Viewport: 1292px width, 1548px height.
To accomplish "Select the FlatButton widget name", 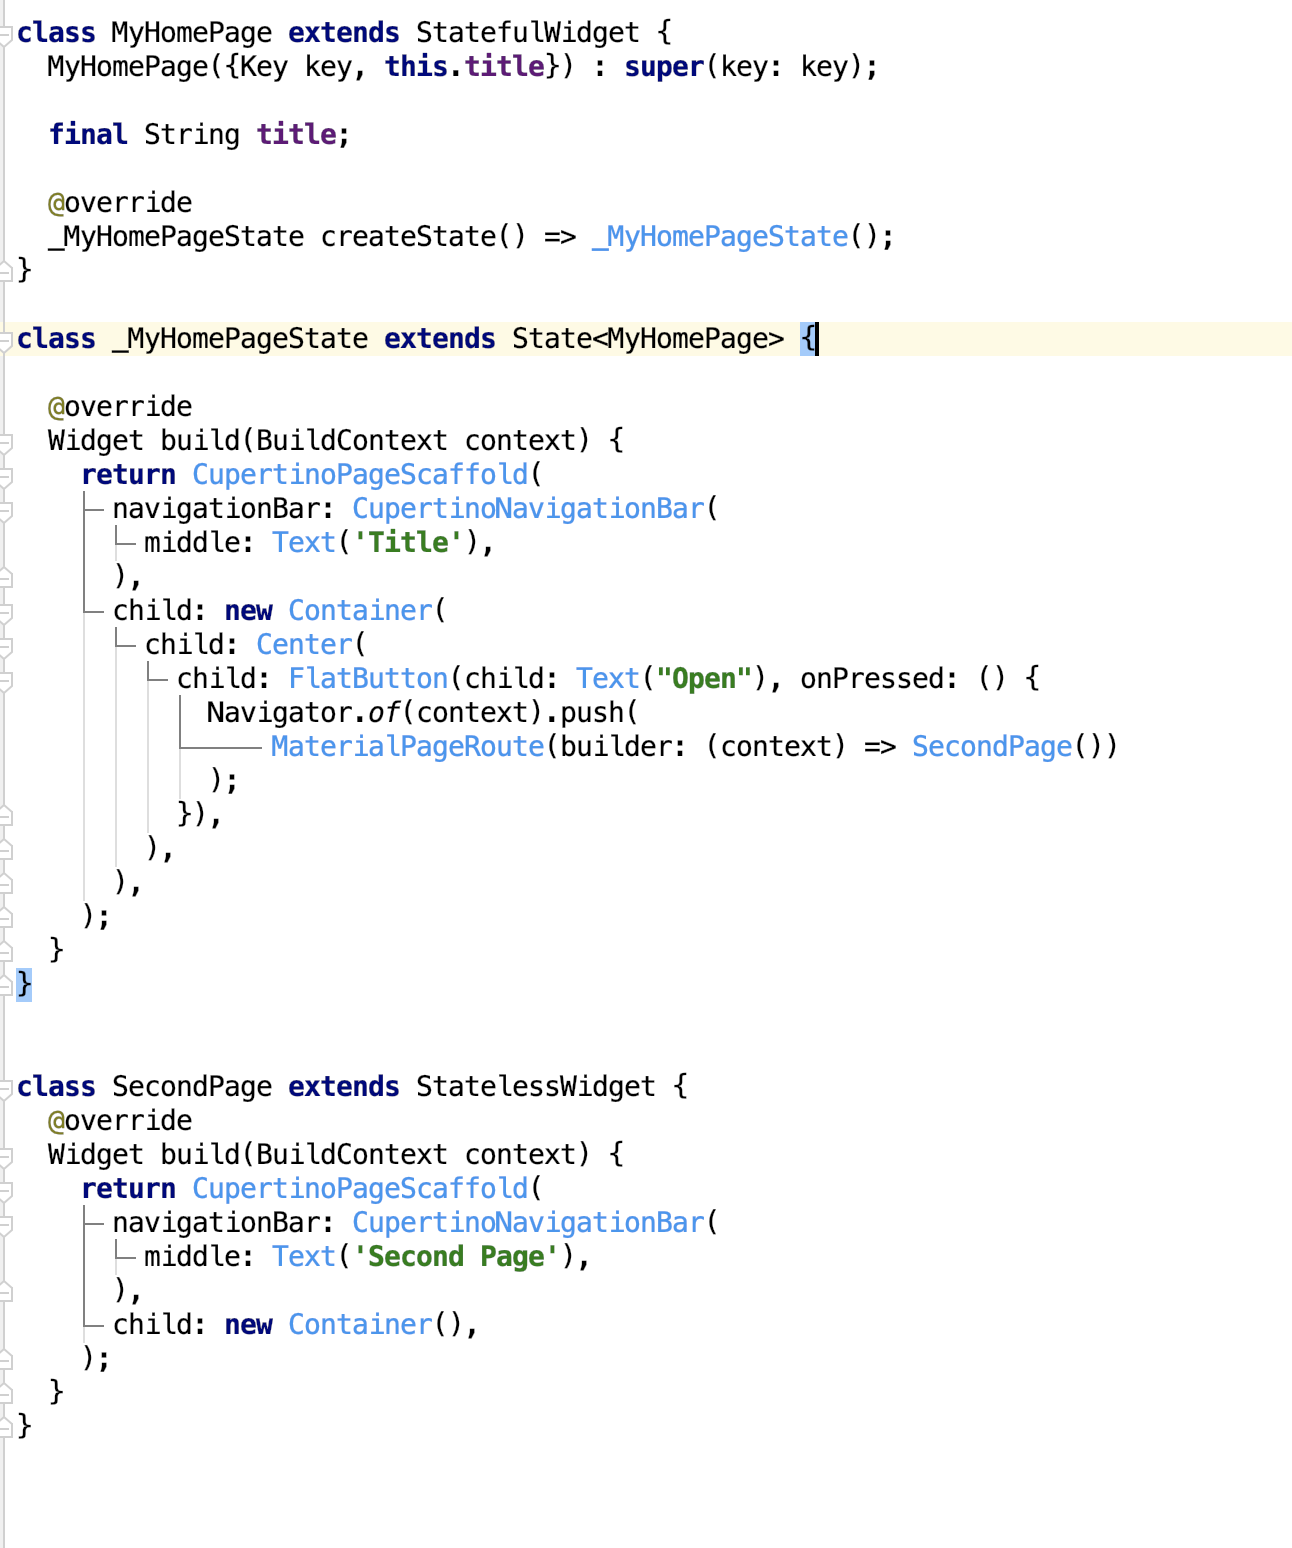I will tap(367, 678).
